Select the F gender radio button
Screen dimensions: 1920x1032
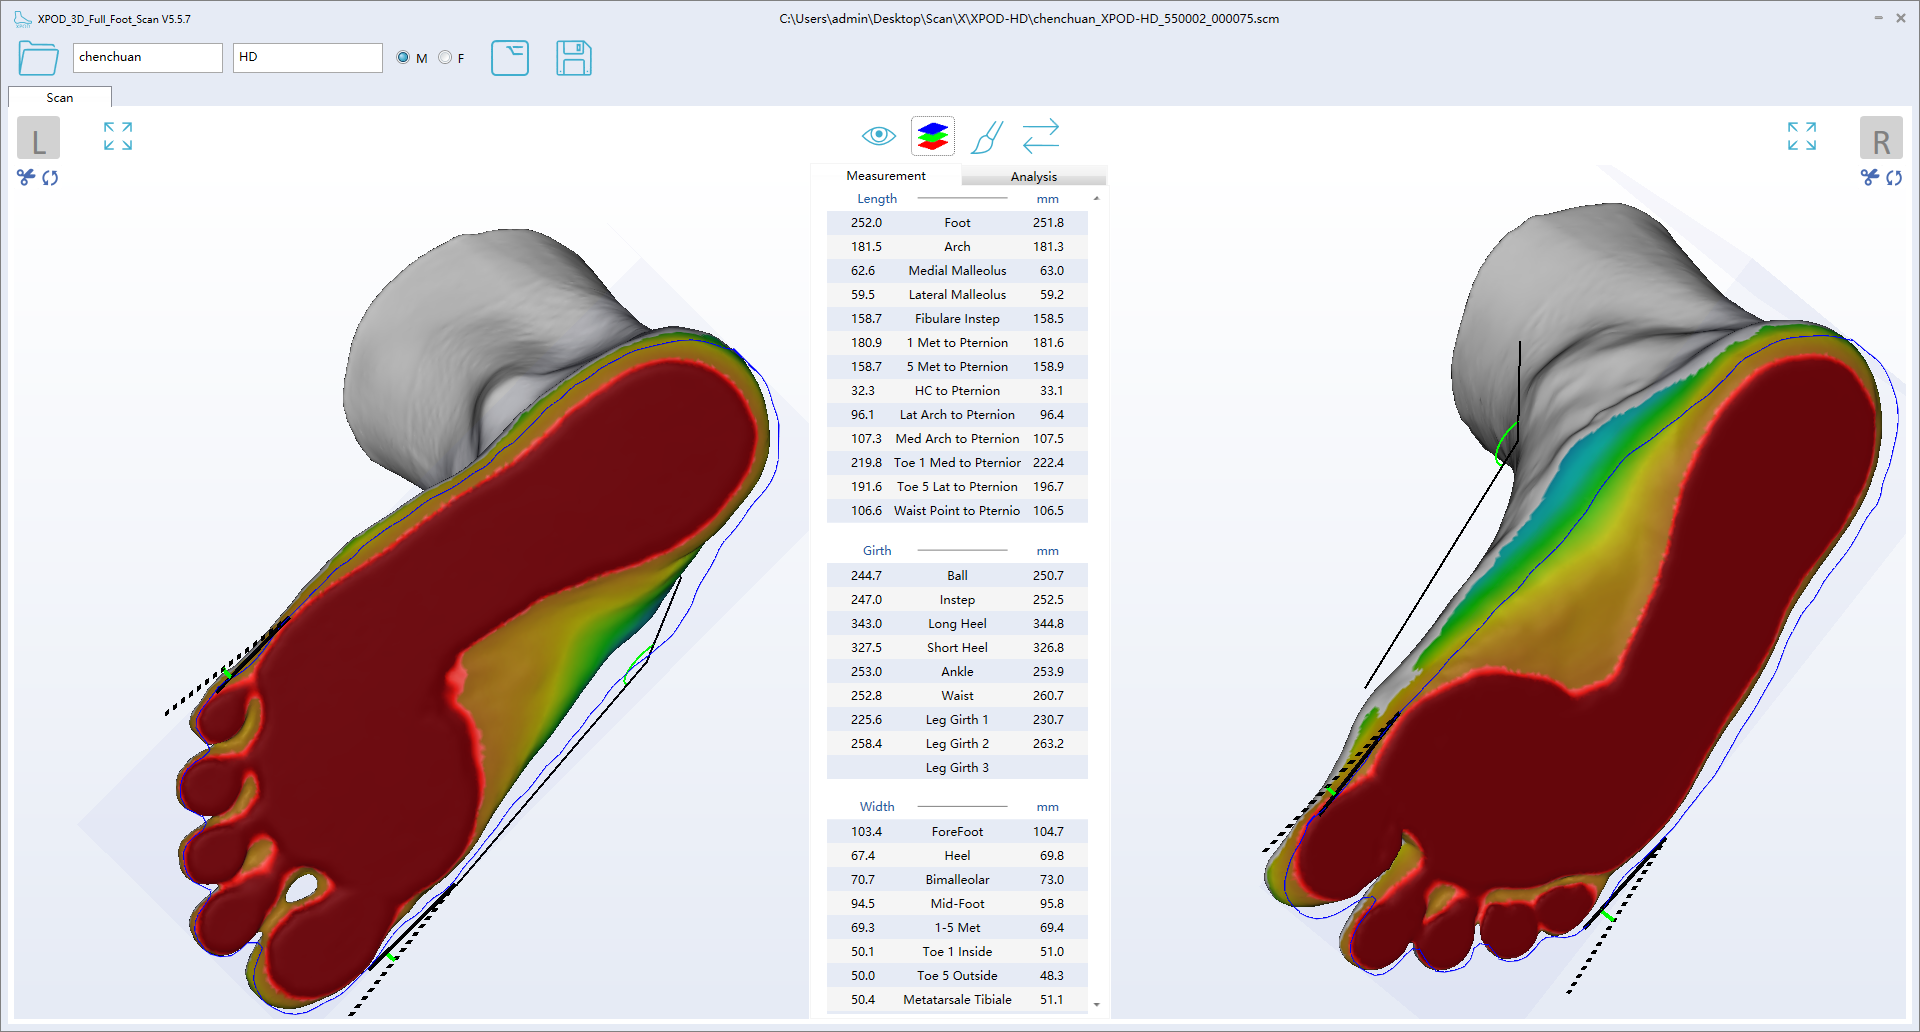[445, 58]
